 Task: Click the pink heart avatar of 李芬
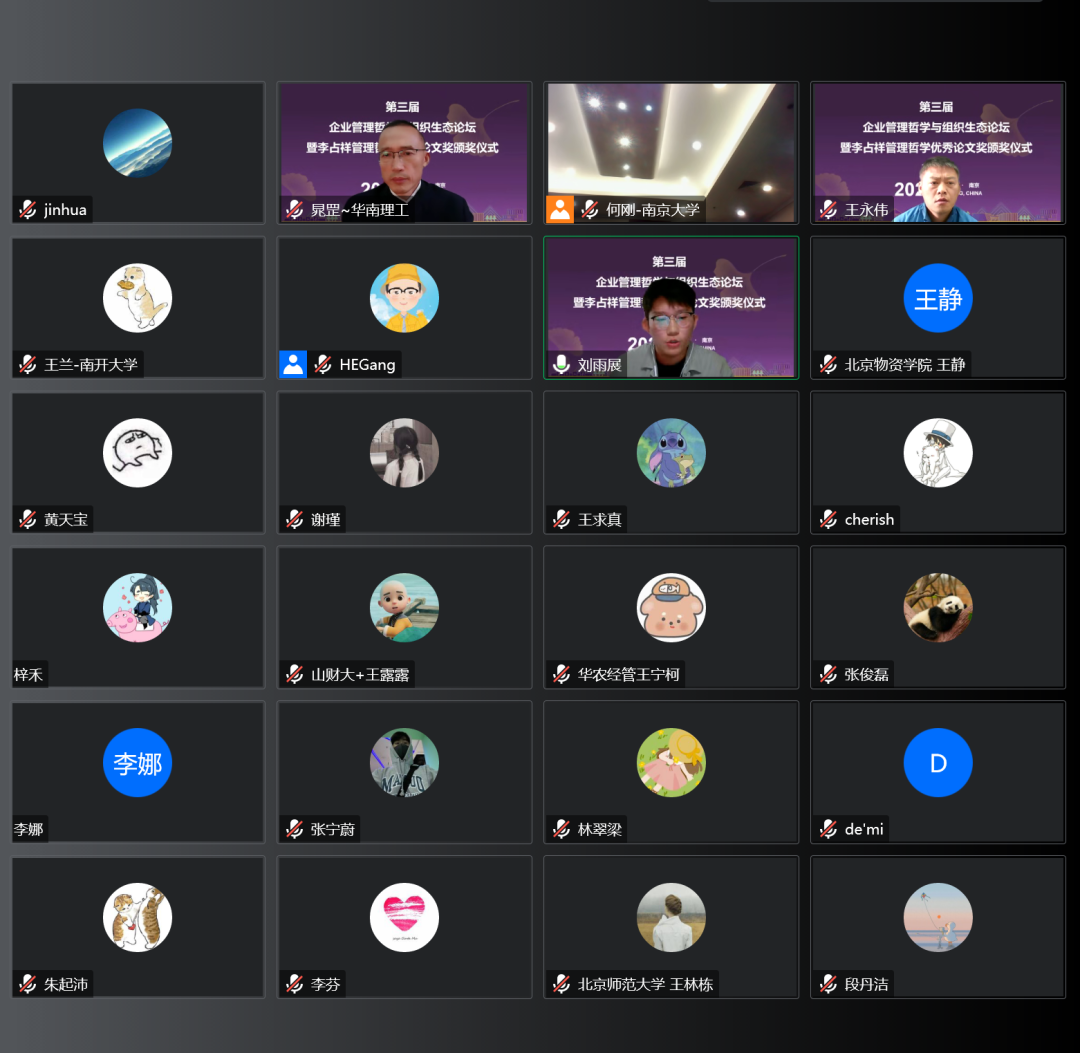click(x=404, y=917)
